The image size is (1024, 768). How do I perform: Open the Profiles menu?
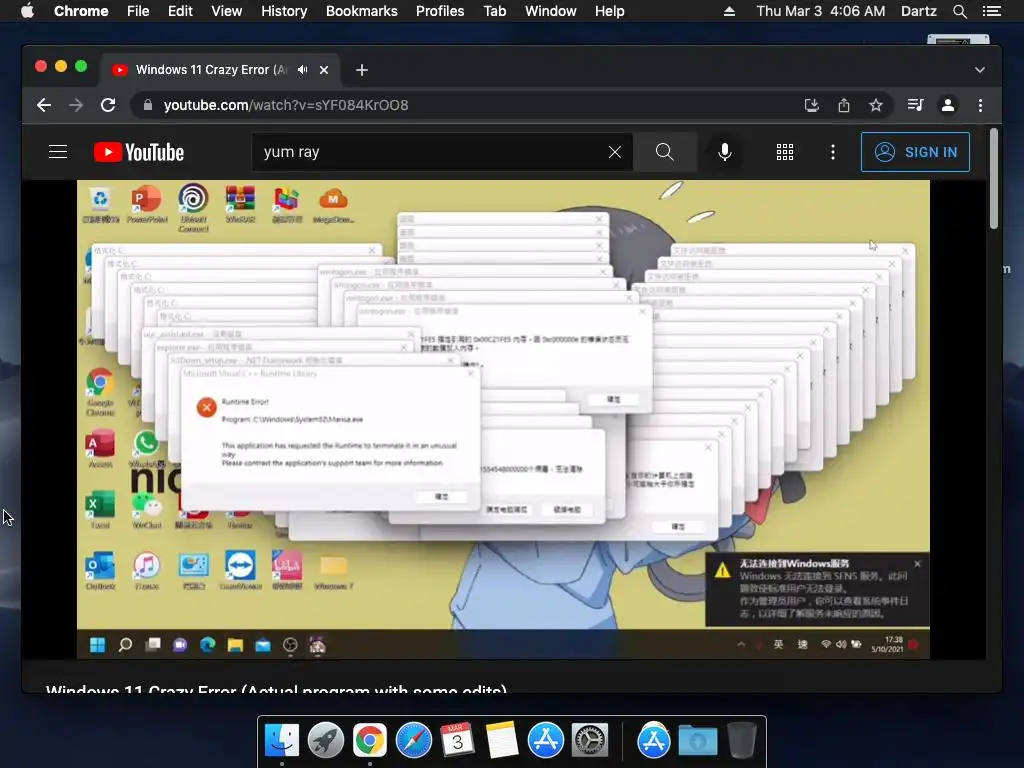click(x=440, y=11)
